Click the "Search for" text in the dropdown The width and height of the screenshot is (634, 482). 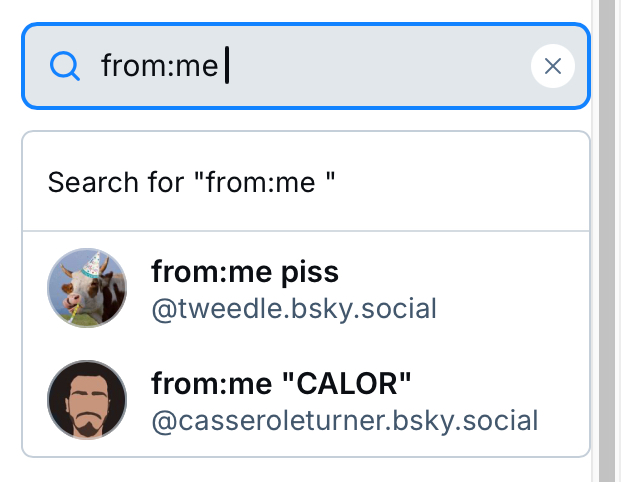click(115, 183)
